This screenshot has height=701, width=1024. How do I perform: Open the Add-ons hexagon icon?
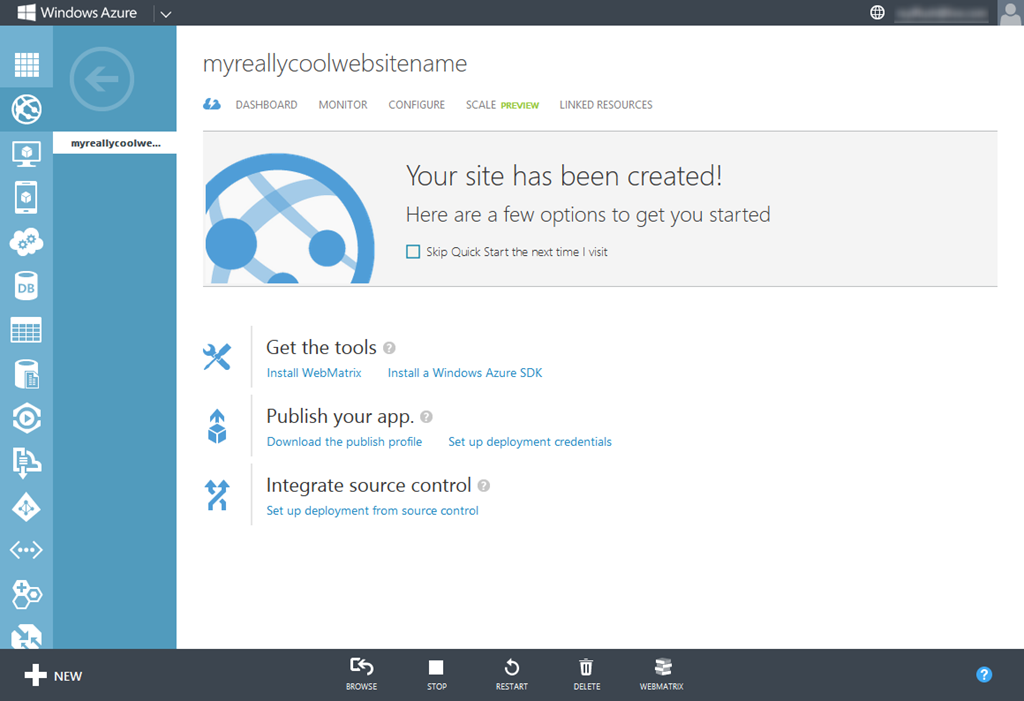coord(26,594)
